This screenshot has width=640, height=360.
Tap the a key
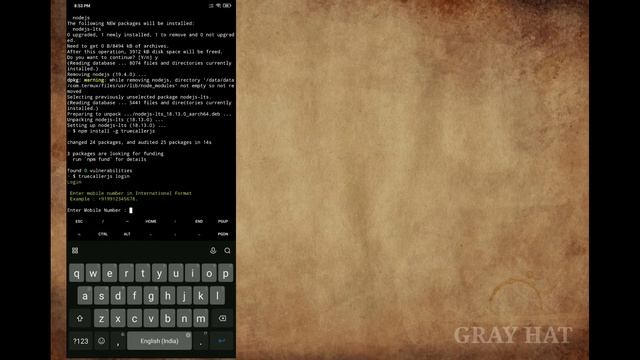pos(85,296)
